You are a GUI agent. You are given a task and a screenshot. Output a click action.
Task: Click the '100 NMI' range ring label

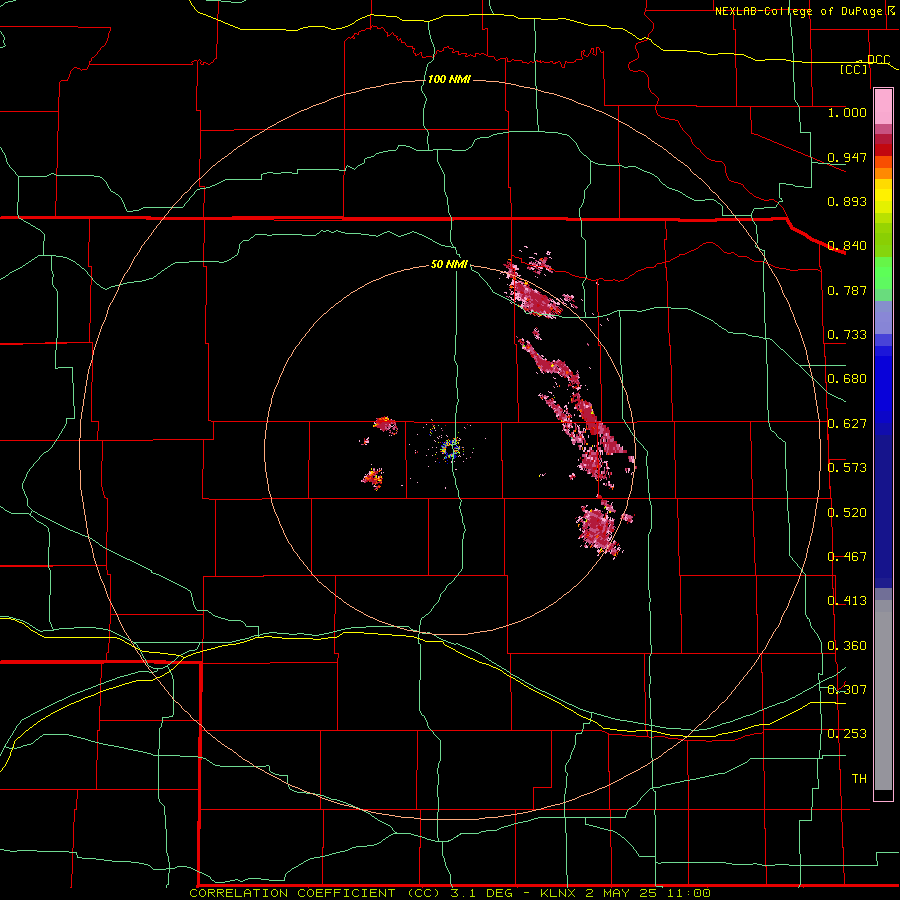tap(449, 79)
